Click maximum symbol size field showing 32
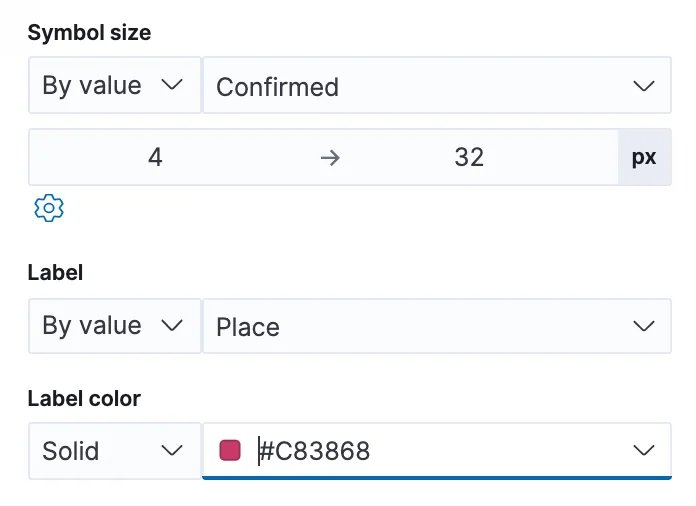696x506 pixels. (x=469, y=157)
